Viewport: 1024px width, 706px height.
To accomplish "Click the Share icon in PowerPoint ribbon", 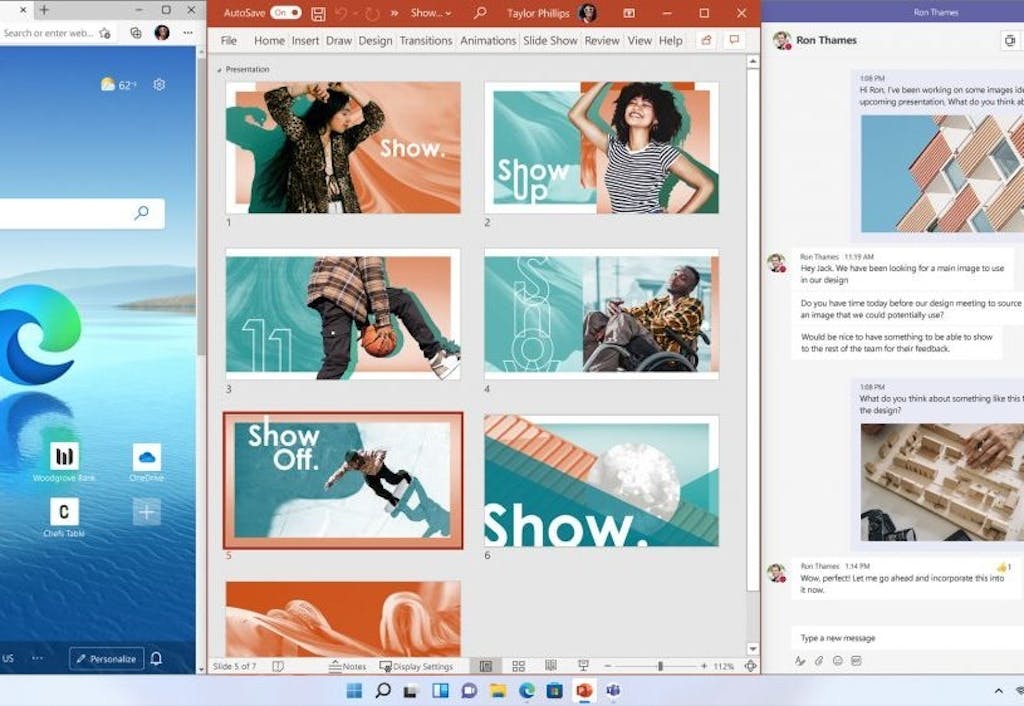I will coord(706,41).
